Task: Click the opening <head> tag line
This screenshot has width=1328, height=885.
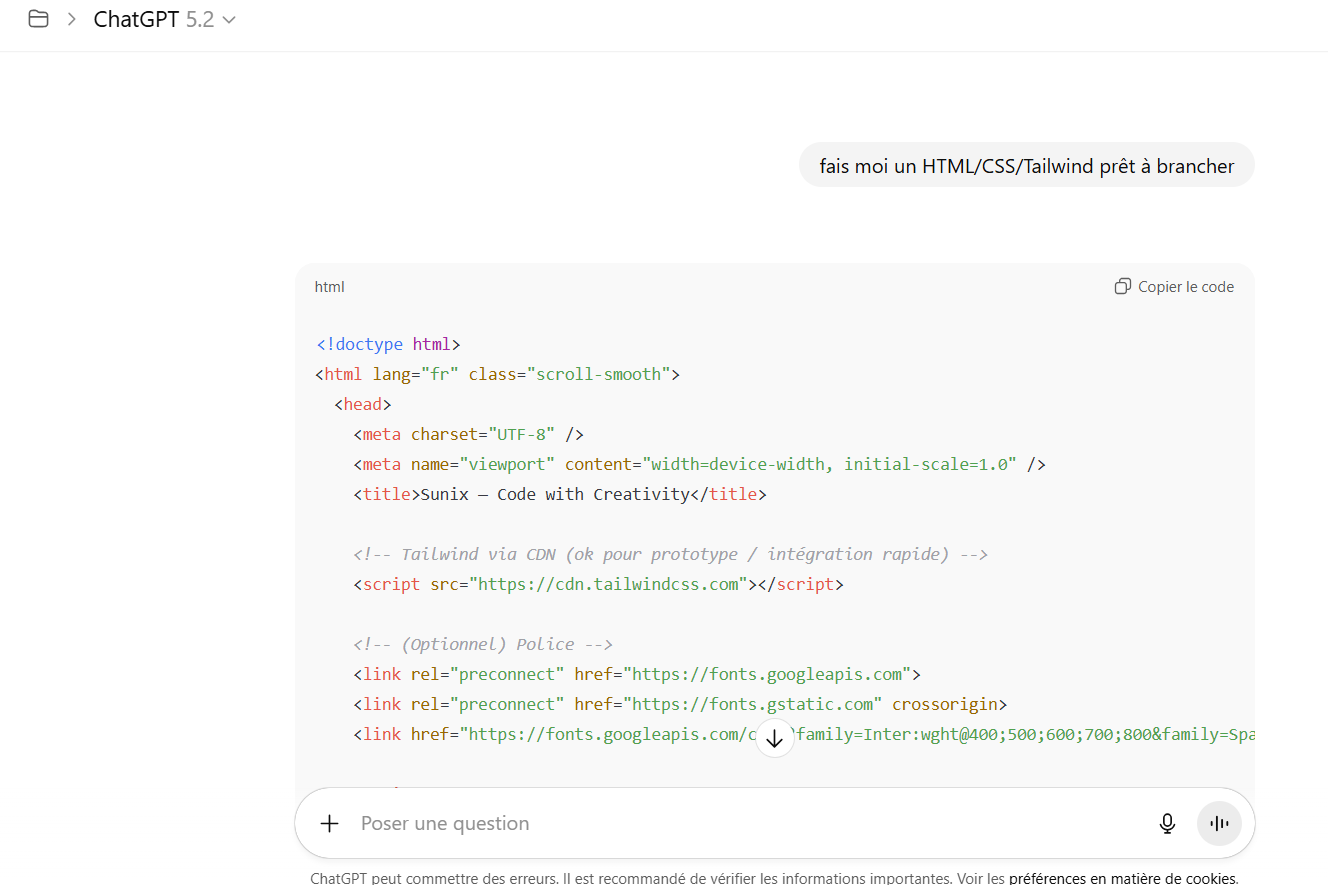Action: click(x=363, y=404)
